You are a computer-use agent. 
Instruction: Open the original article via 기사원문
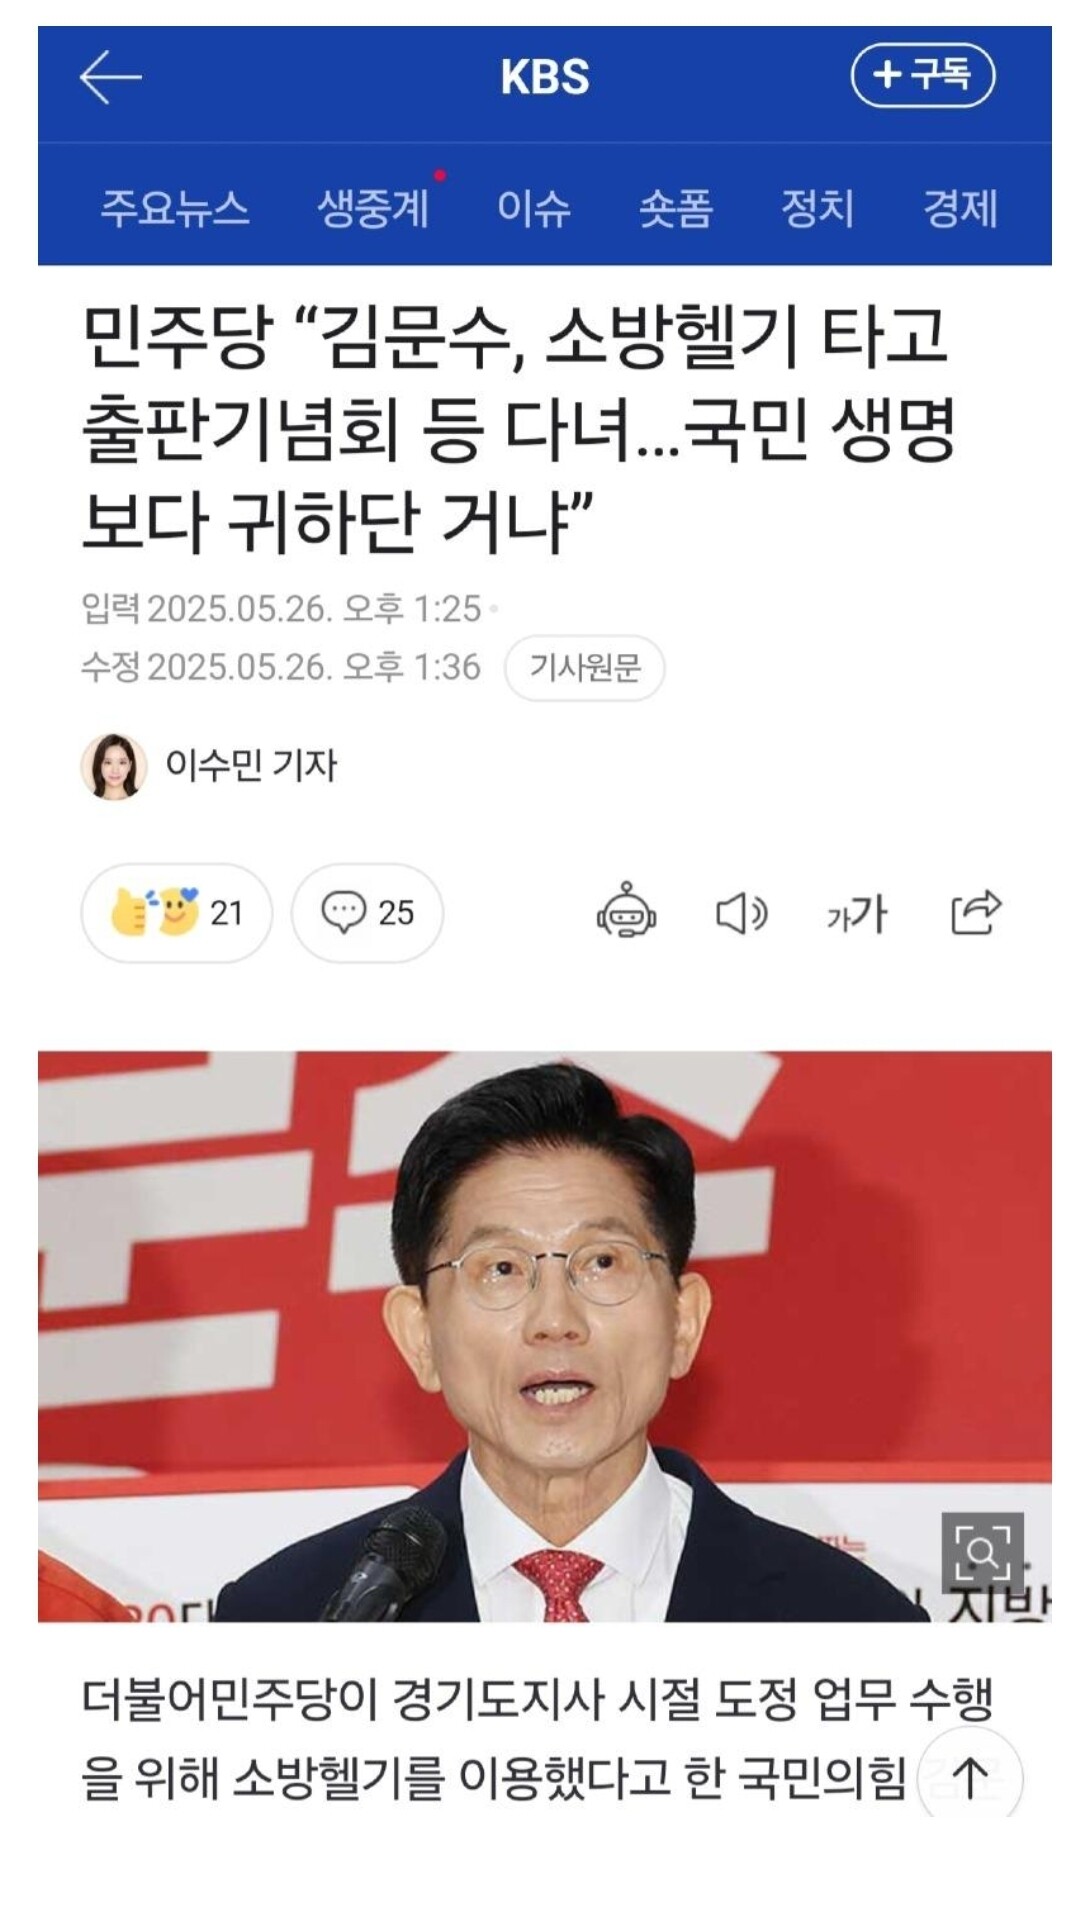pyautogui.click(x=585, y=668)
